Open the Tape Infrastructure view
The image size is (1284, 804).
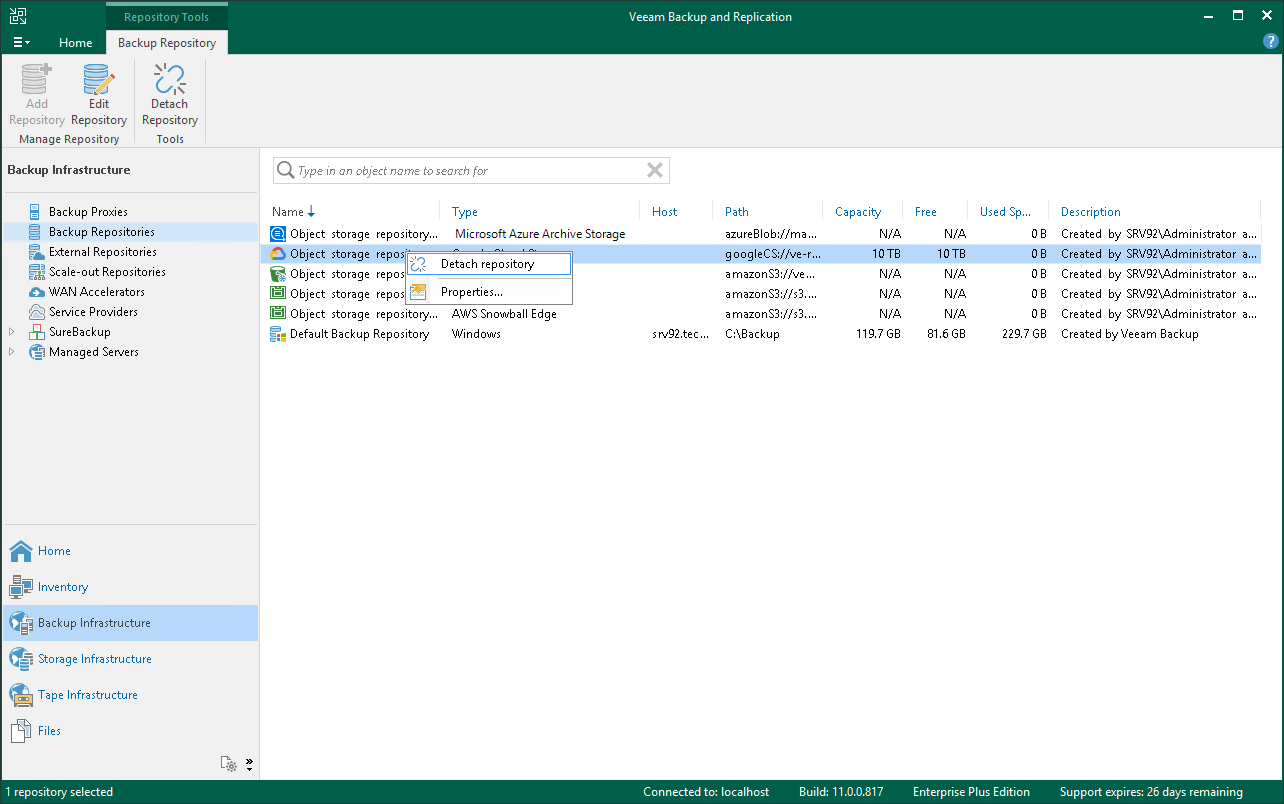click(x=87, y=695)
